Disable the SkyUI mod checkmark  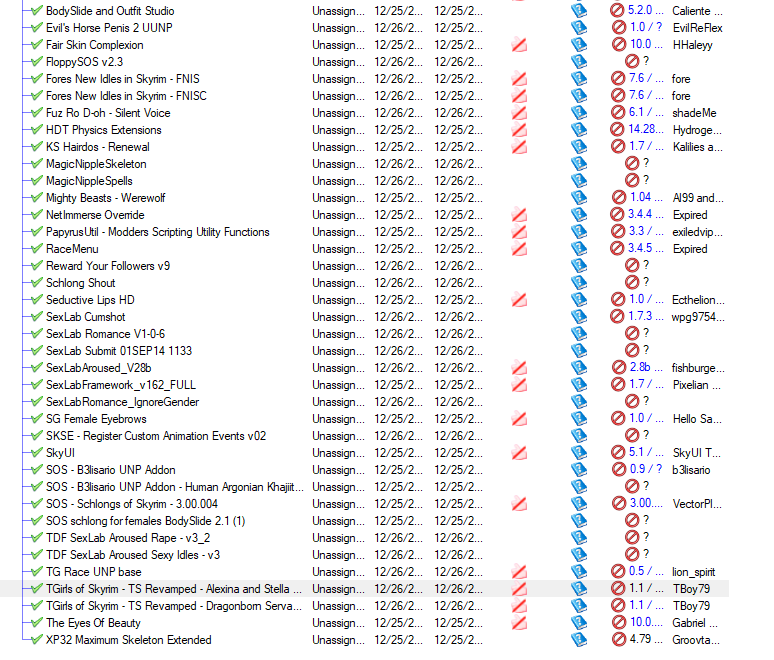(36, 453)
